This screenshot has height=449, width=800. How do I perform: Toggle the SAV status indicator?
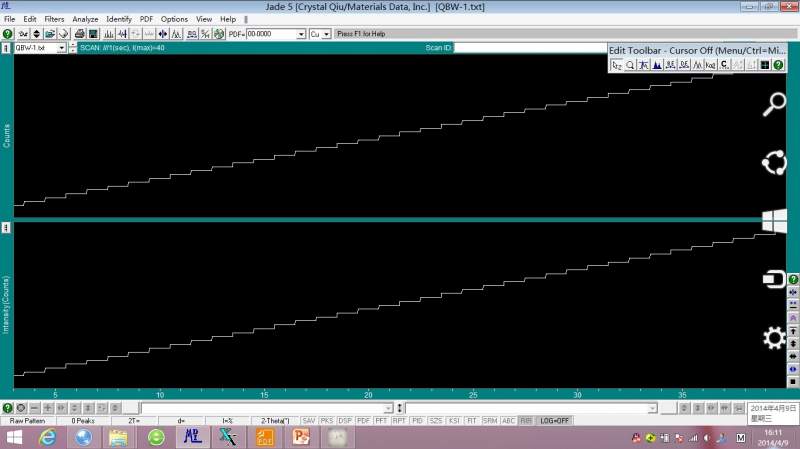(x=309, y=421)
